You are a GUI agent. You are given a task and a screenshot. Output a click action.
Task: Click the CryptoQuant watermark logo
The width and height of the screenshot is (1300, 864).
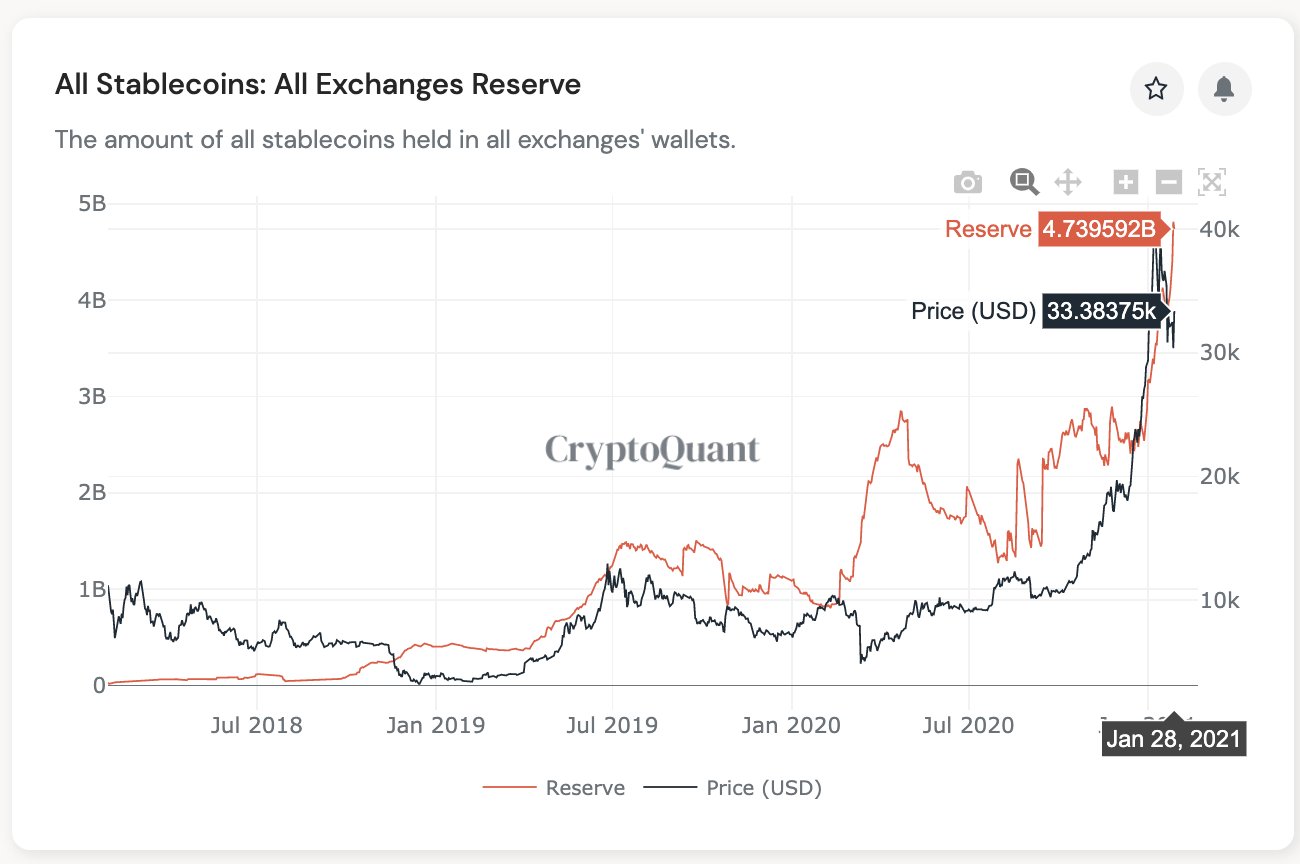[x=653, y=450]
